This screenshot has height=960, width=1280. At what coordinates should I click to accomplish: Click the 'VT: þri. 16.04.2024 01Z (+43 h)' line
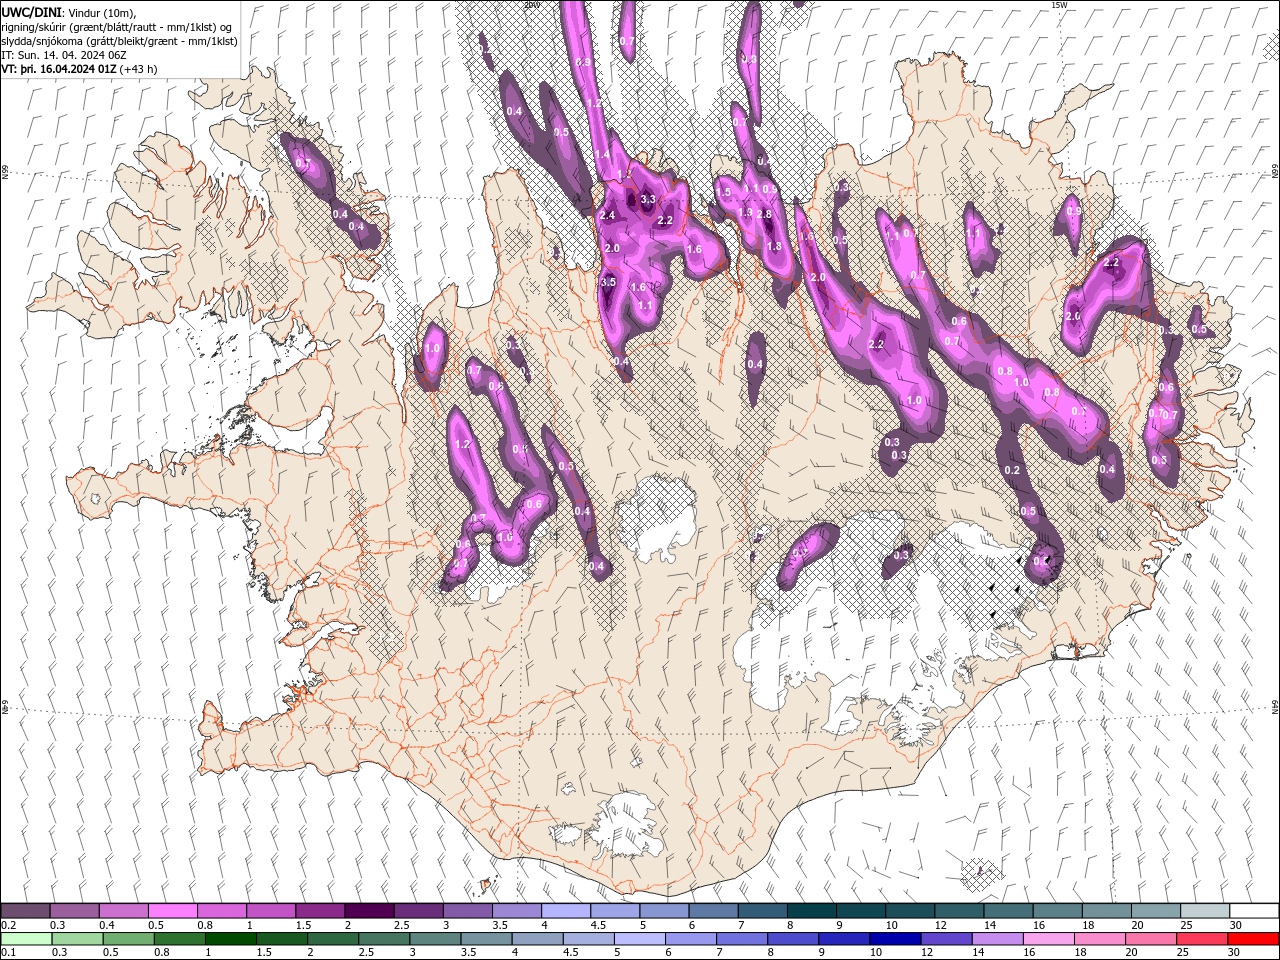tap(81, 69)
